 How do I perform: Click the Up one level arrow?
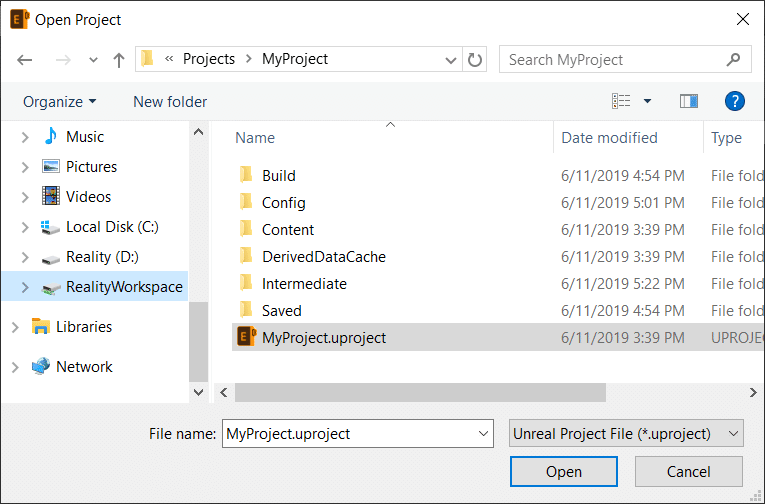tap(119, 60)
